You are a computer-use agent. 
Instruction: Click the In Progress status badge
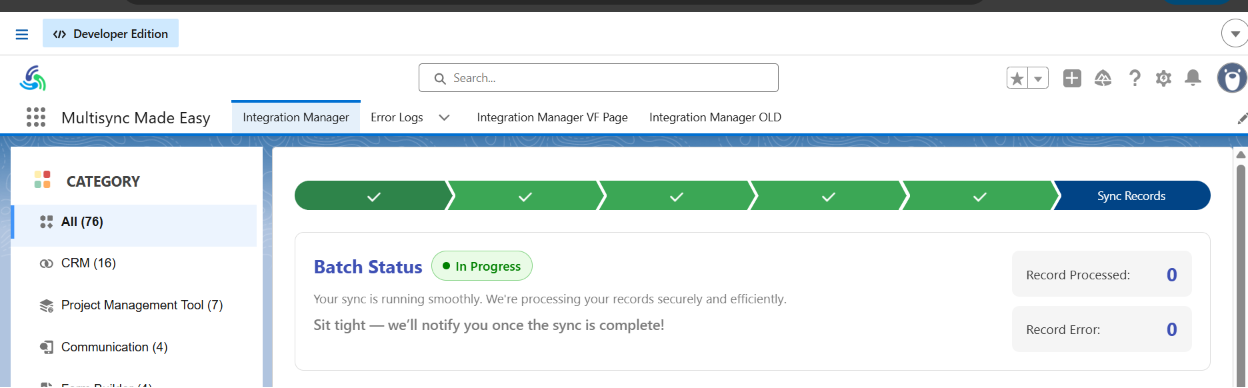(x=482, y=266)
